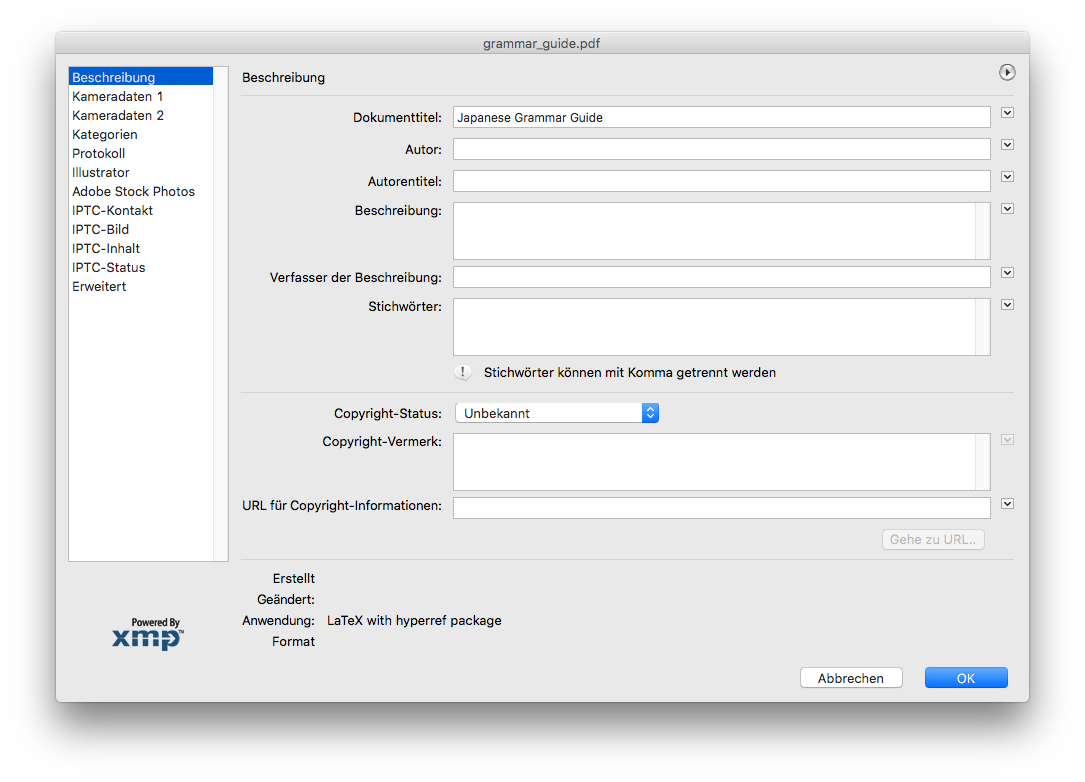Image resolution: width=1085 pixels, height=782 pixels.
Task: Open dropdown arrow beside Beschreibung textbox
Action: pos(1007,209)
